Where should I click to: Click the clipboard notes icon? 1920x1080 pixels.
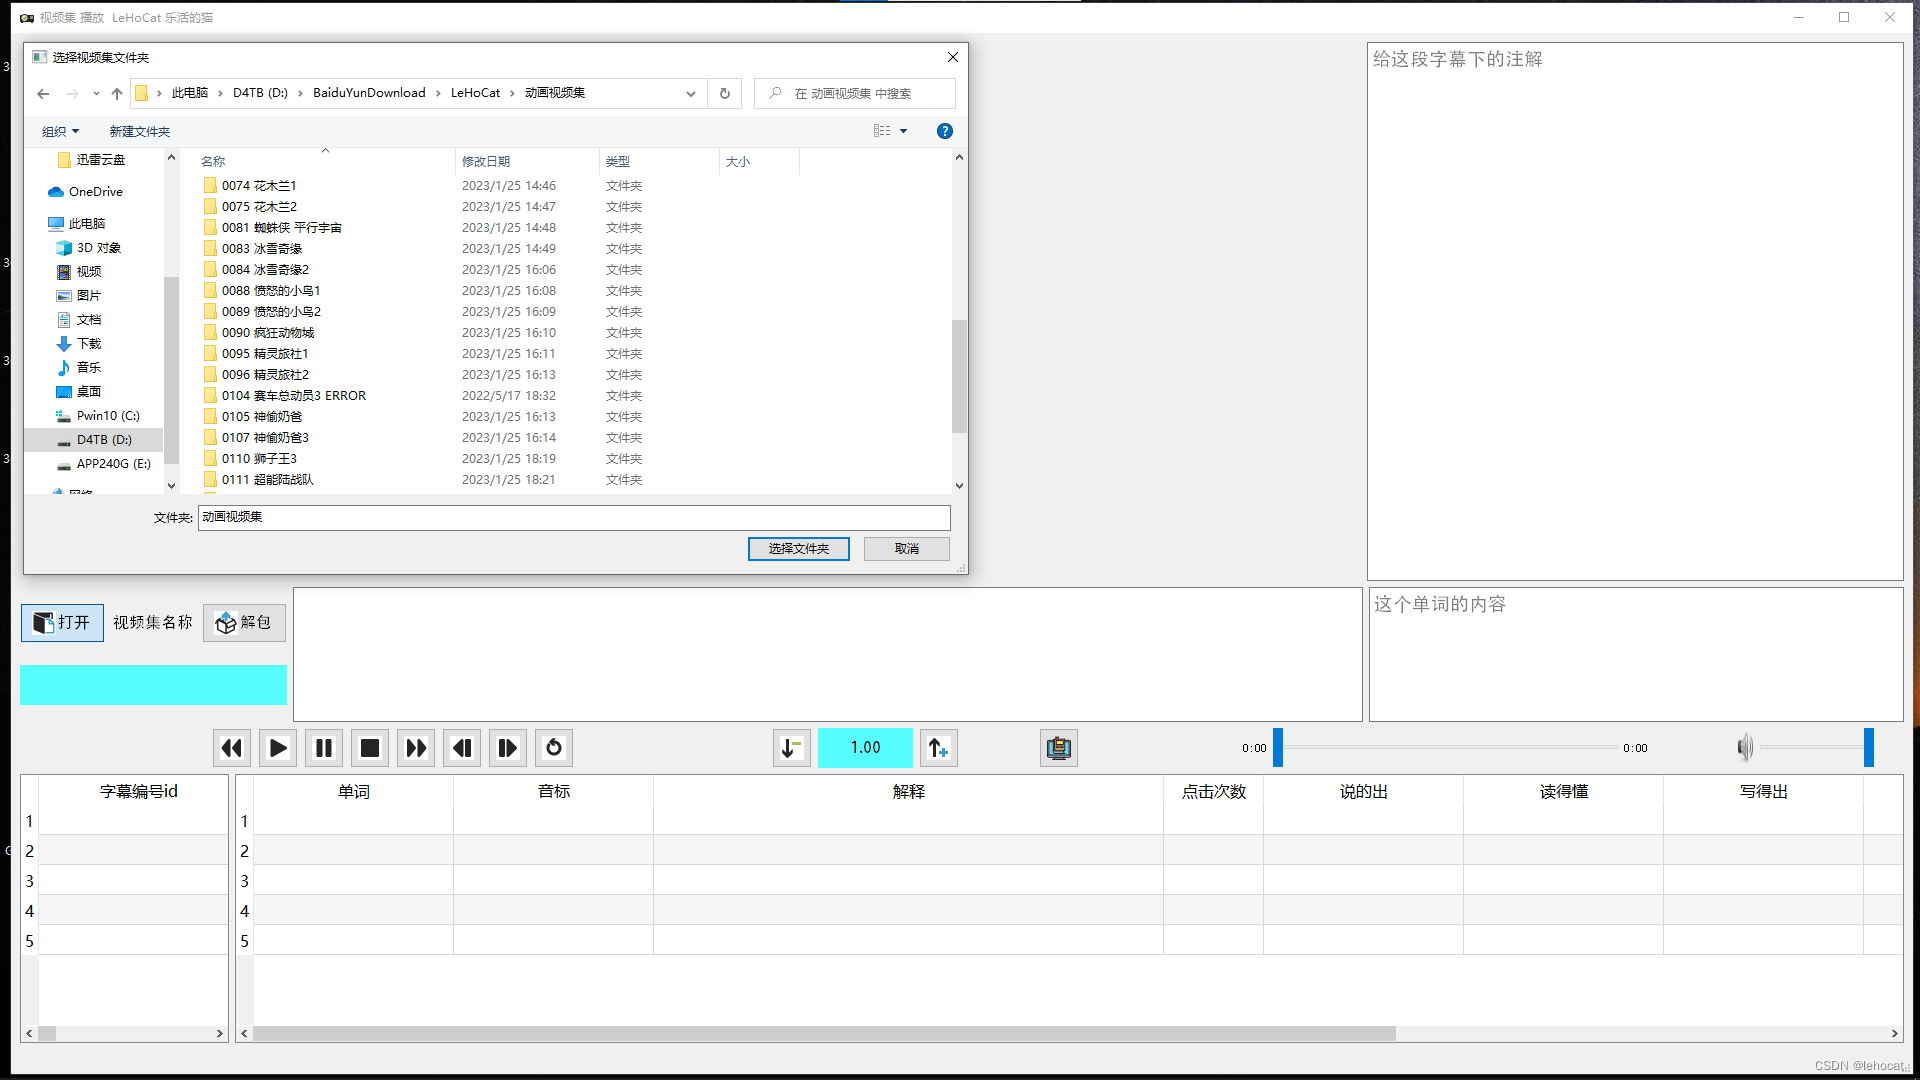point(1059,748)
